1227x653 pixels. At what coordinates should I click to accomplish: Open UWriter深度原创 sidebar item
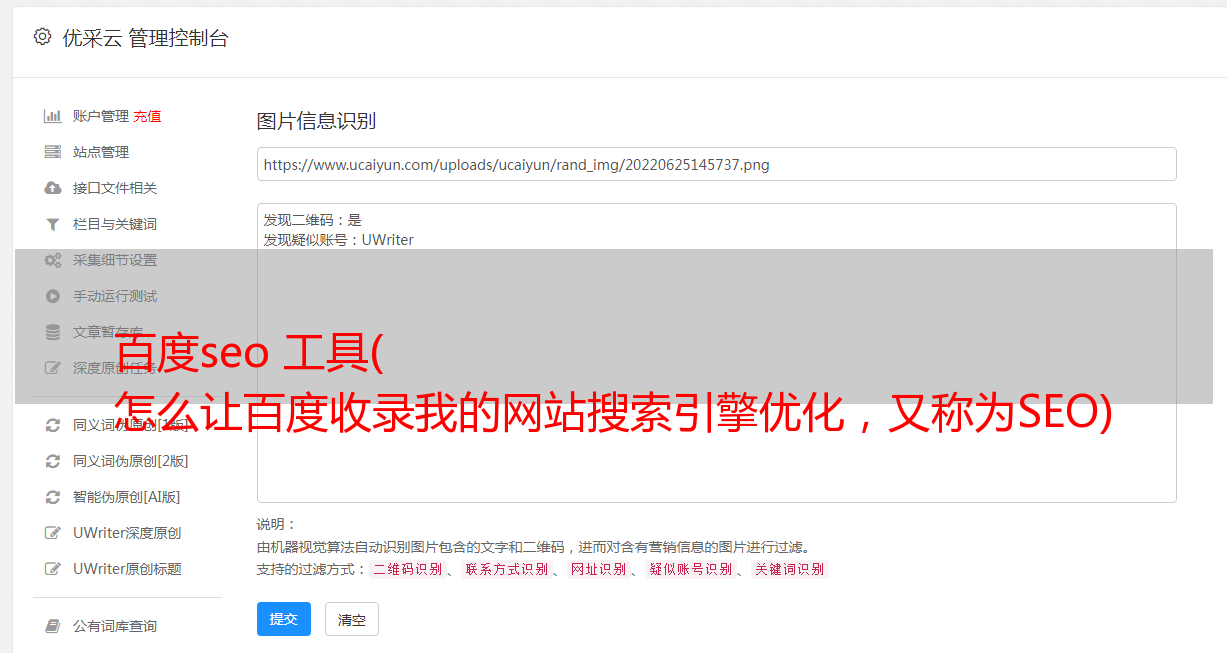[x=127, y=533]
